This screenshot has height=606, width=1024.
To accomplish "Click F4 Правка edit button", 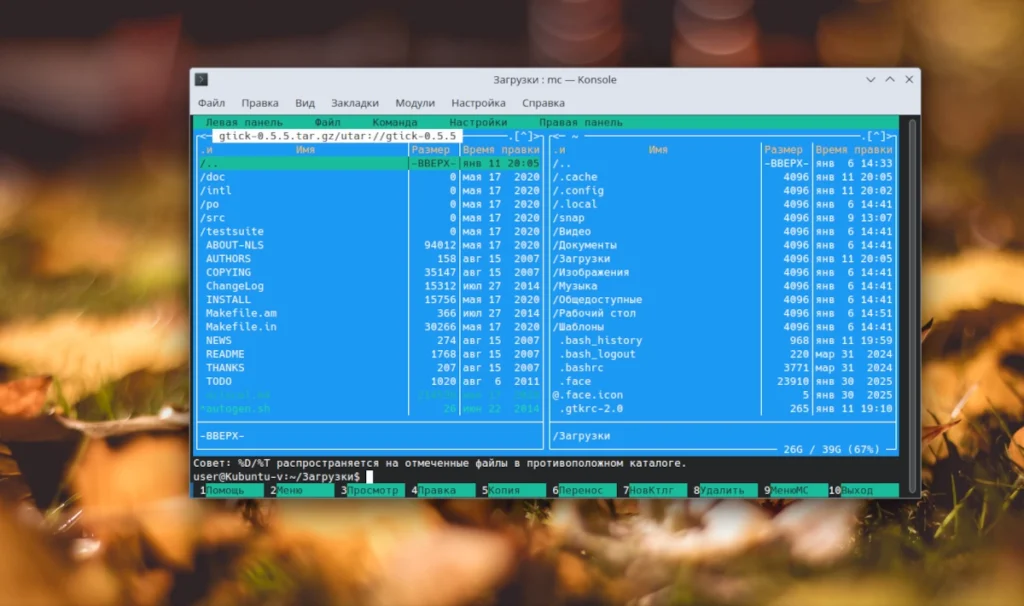I will [x=443, y=490].
